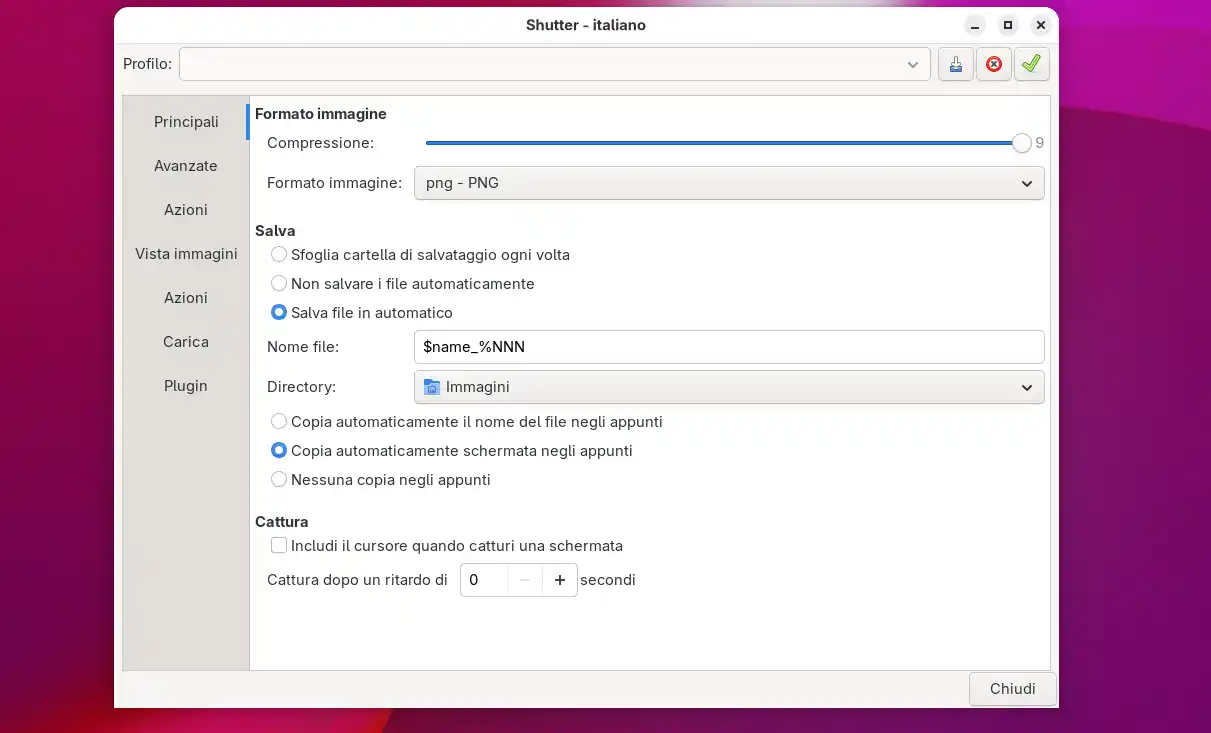Open the Plugin tab
Image resolution: width=1211 pixels, height=733 pixels.
pos(186,386)
